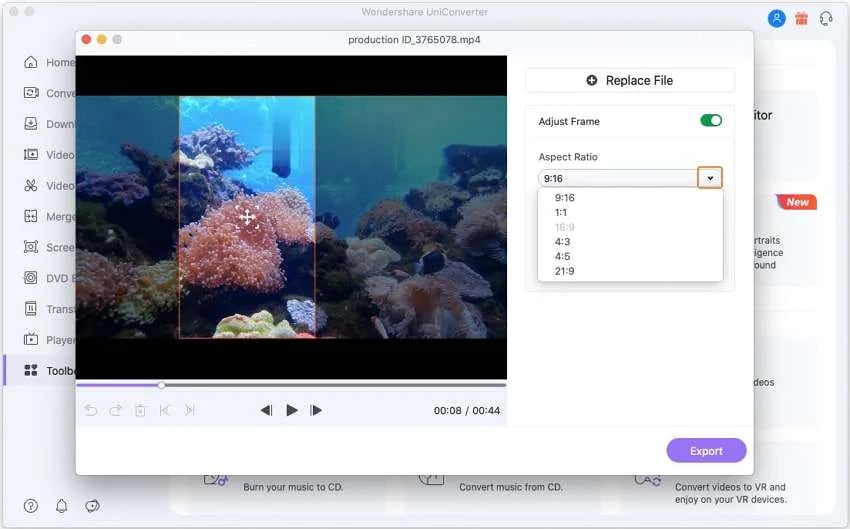Click the move crosshair on crop frame
Viewport: 850px width, 529px height.
click(247, 217)
